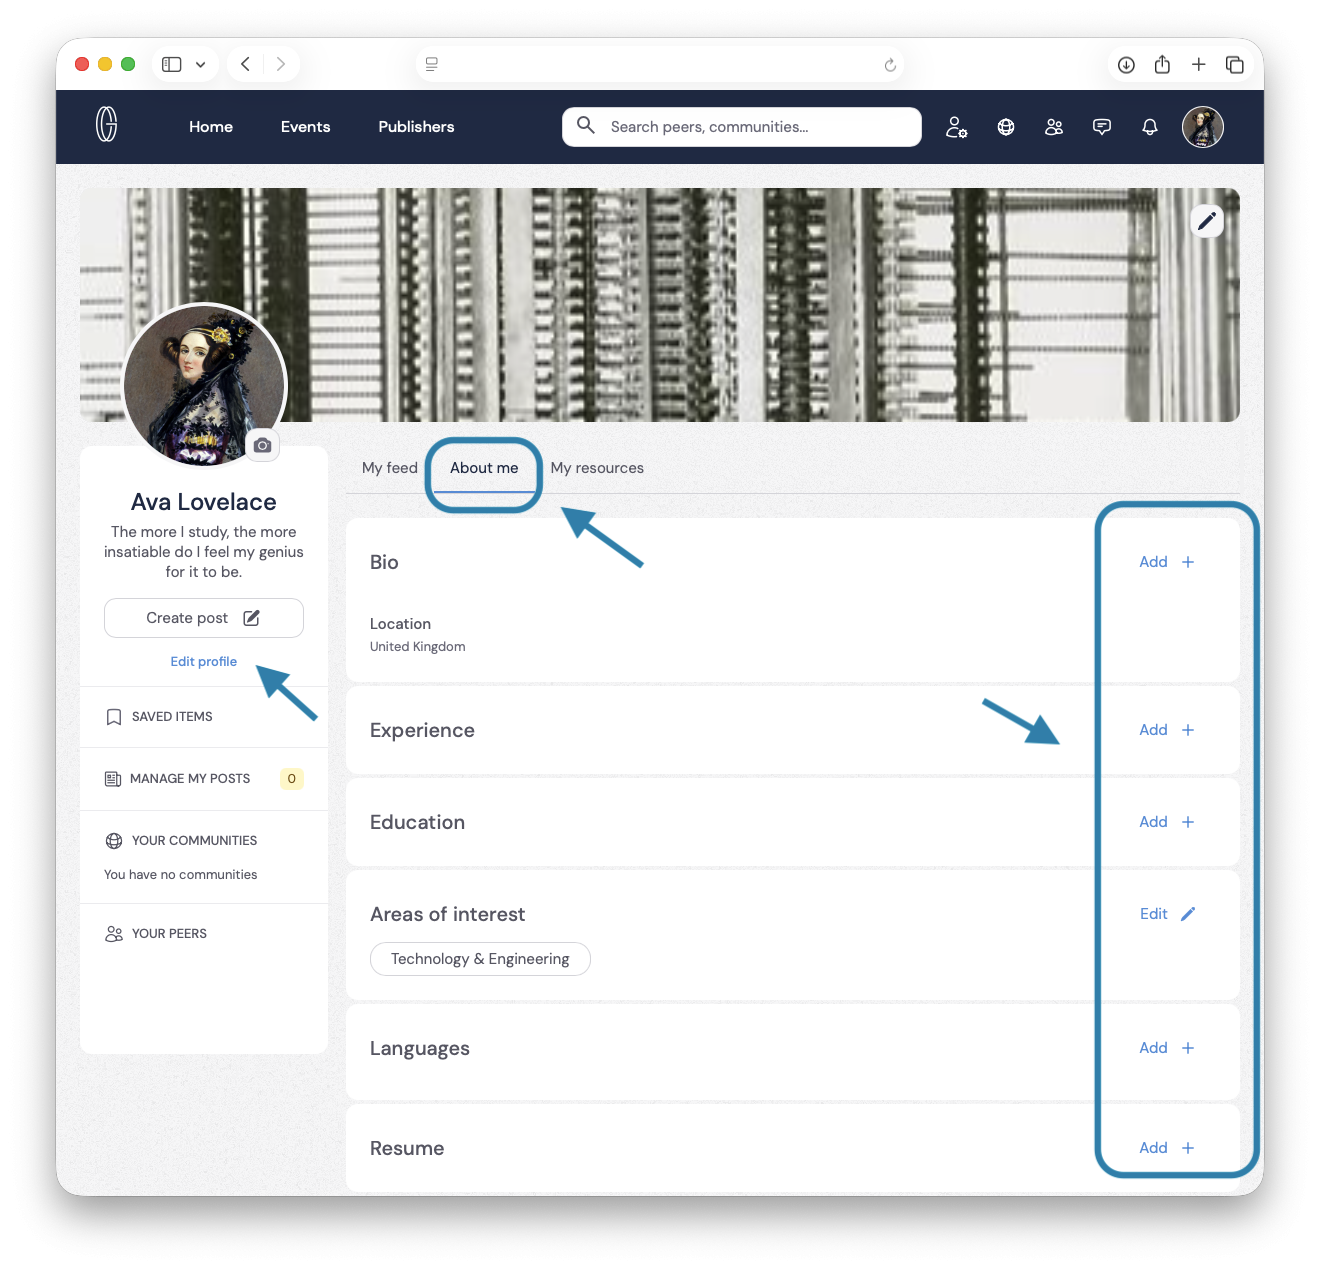The width and height of the screenshot is (1320, 1270).
Task: Edit cover image with pencil icon
Action: click(1207, 221)
